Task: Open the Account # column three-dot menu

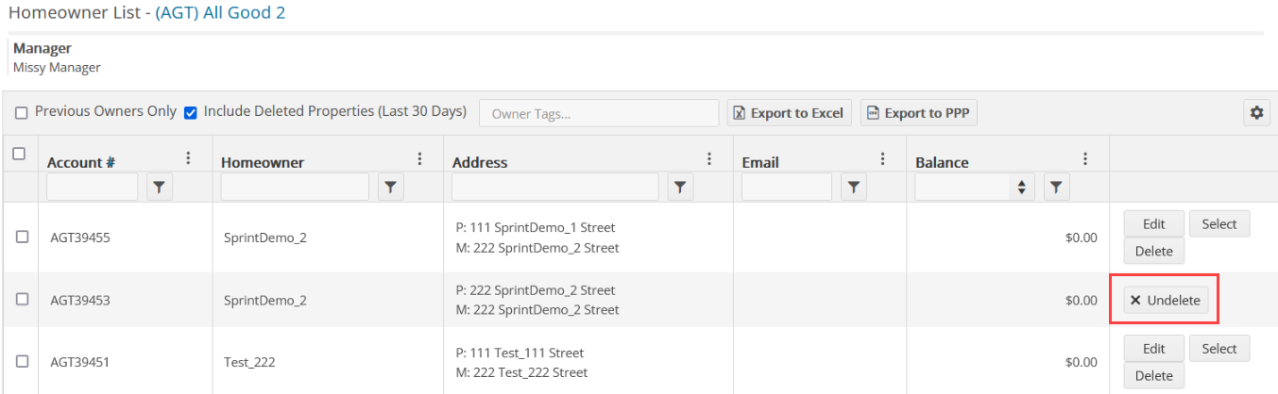Action: click(188, 159)
